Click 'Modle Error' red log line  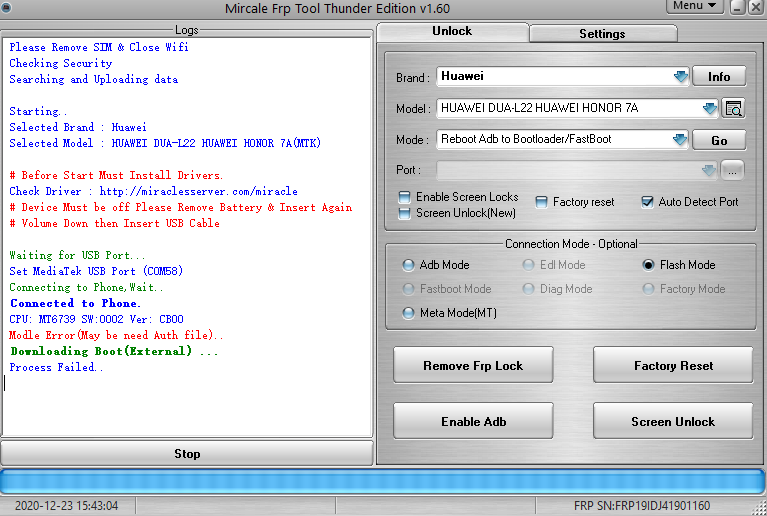point(116,336)
